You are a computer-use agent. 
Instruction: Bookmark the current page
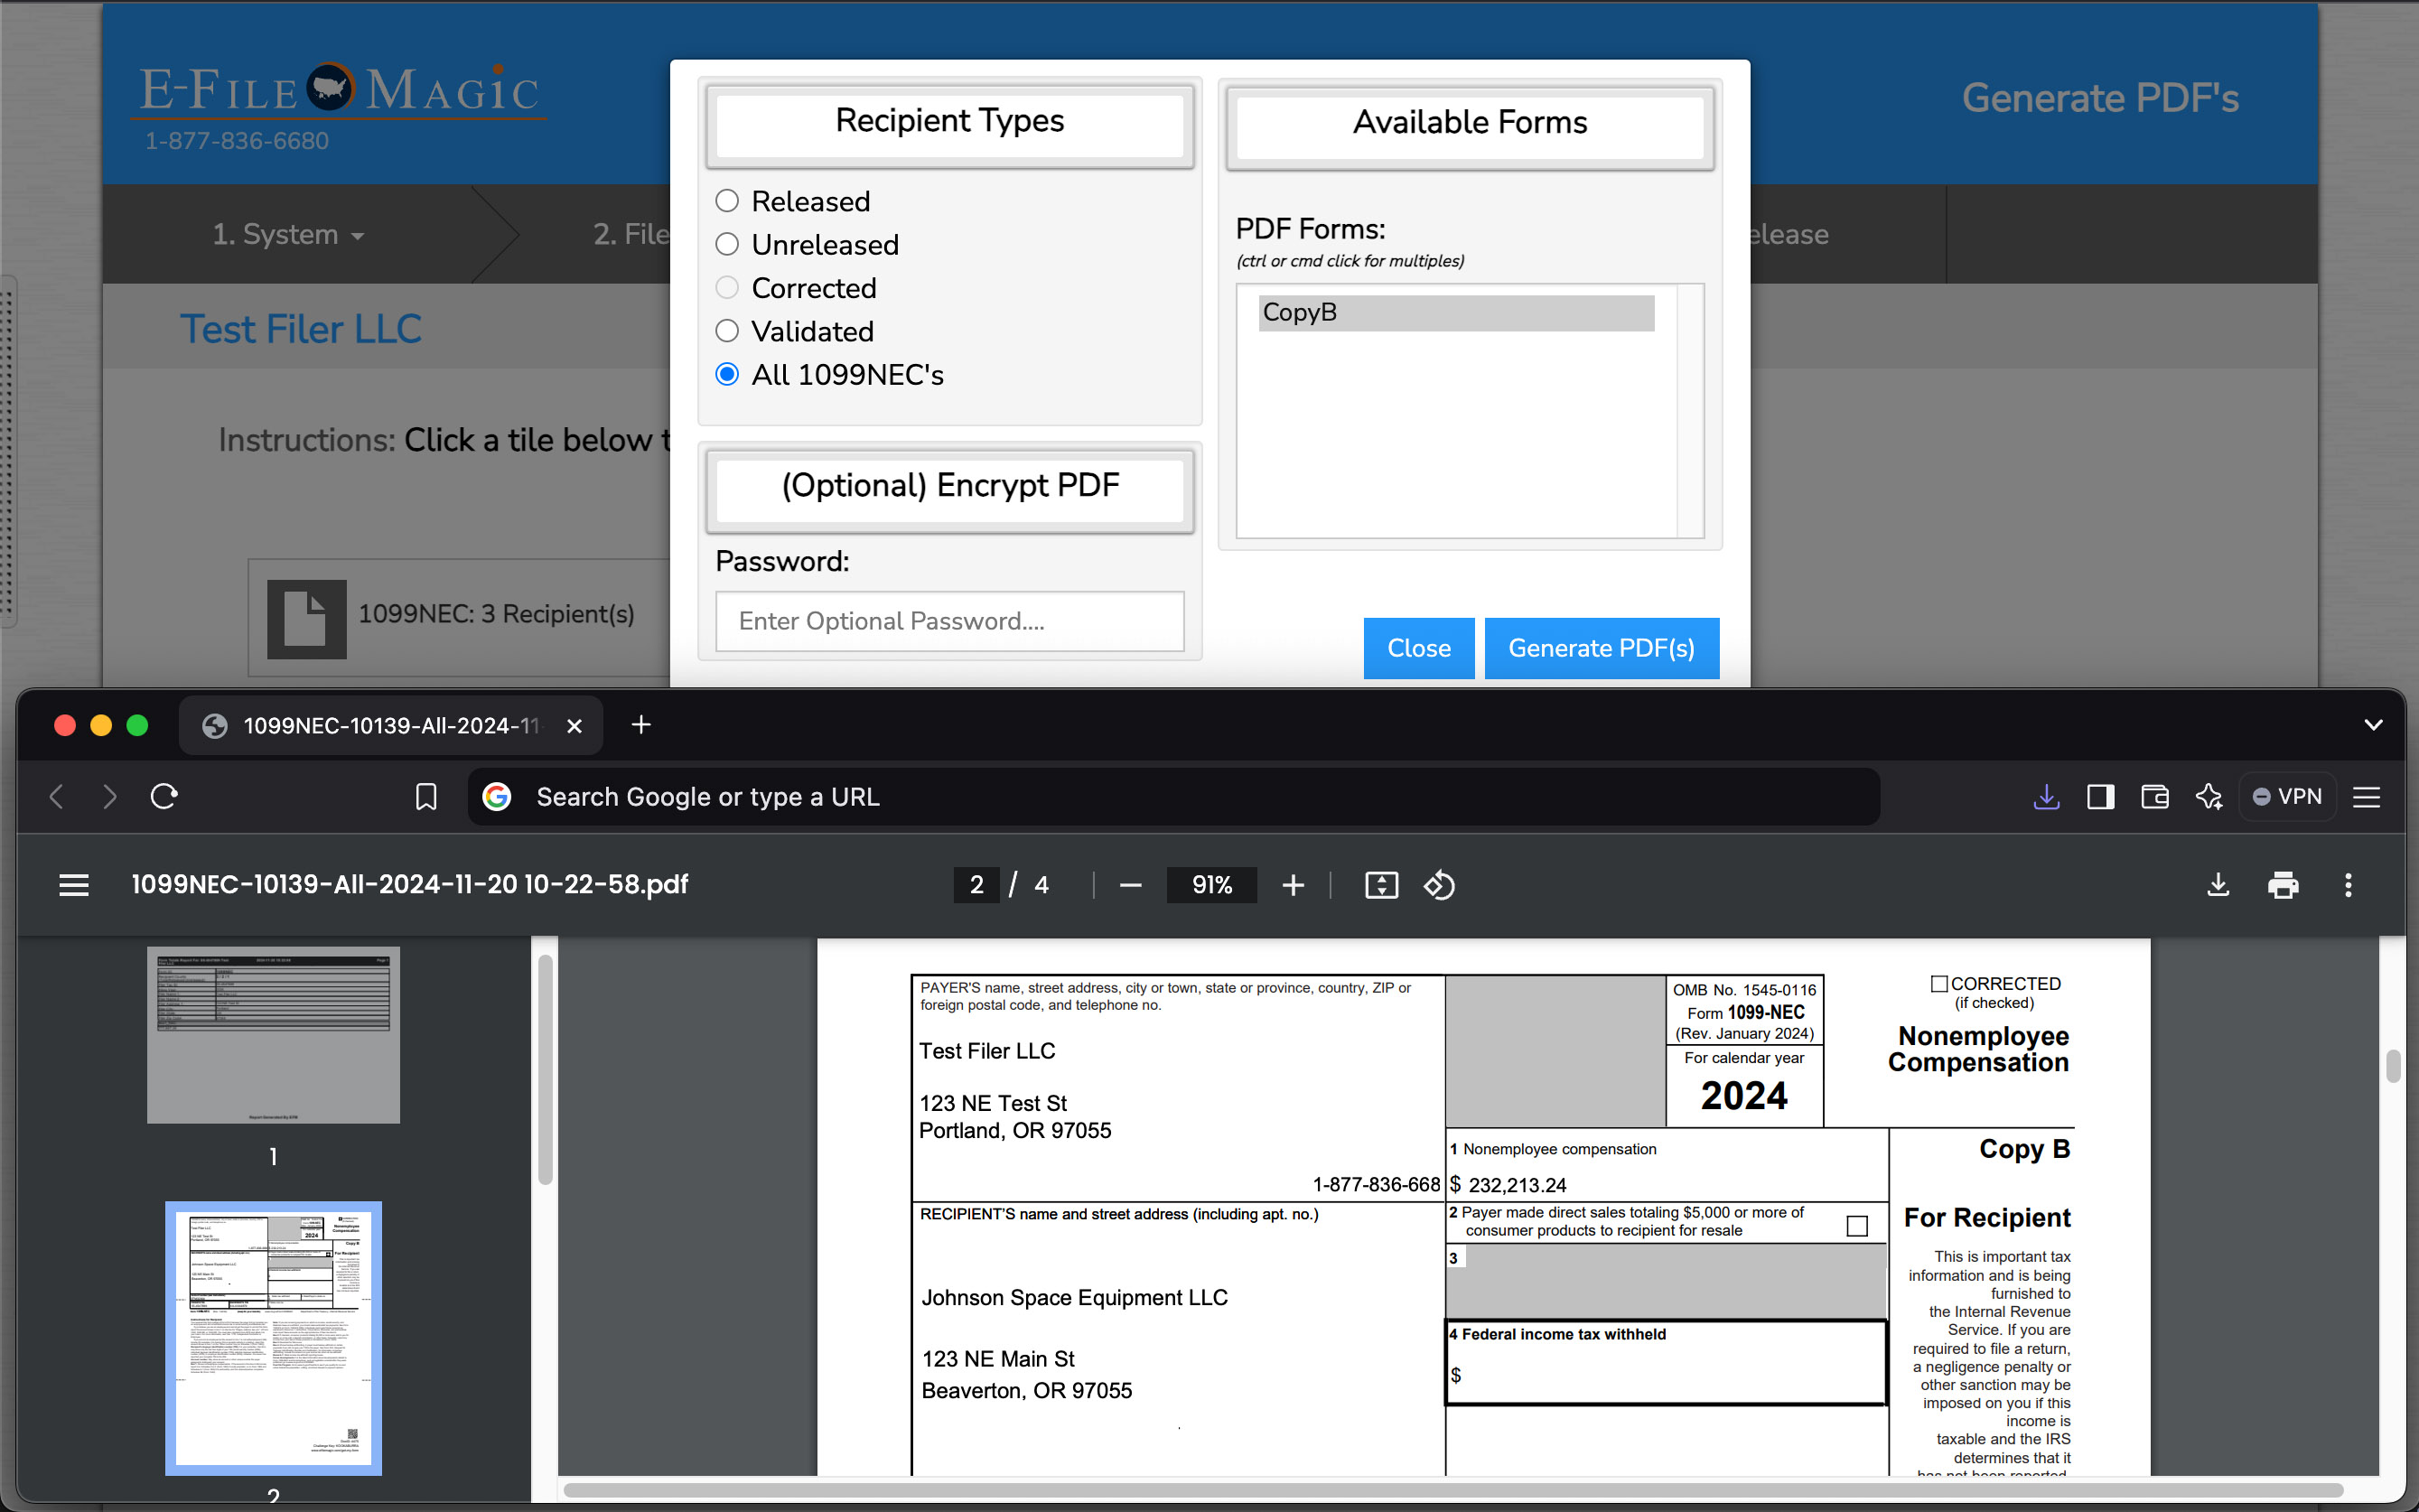tap(426, 797)
